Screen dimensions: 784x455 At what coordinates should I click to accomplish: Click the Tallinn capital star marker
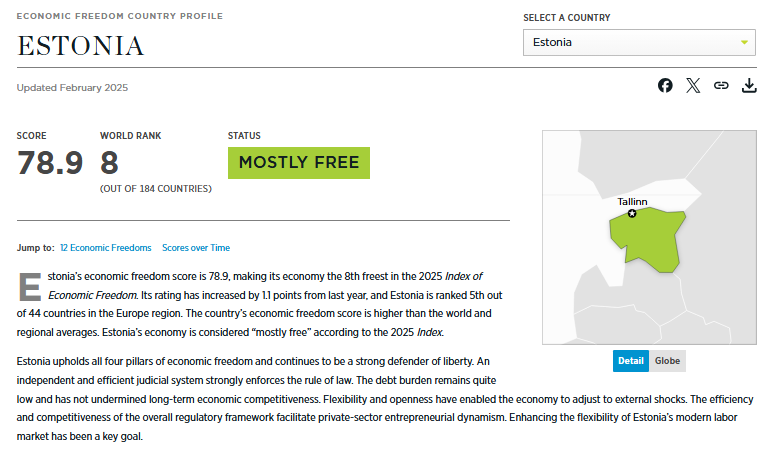(x=632, y=214)
